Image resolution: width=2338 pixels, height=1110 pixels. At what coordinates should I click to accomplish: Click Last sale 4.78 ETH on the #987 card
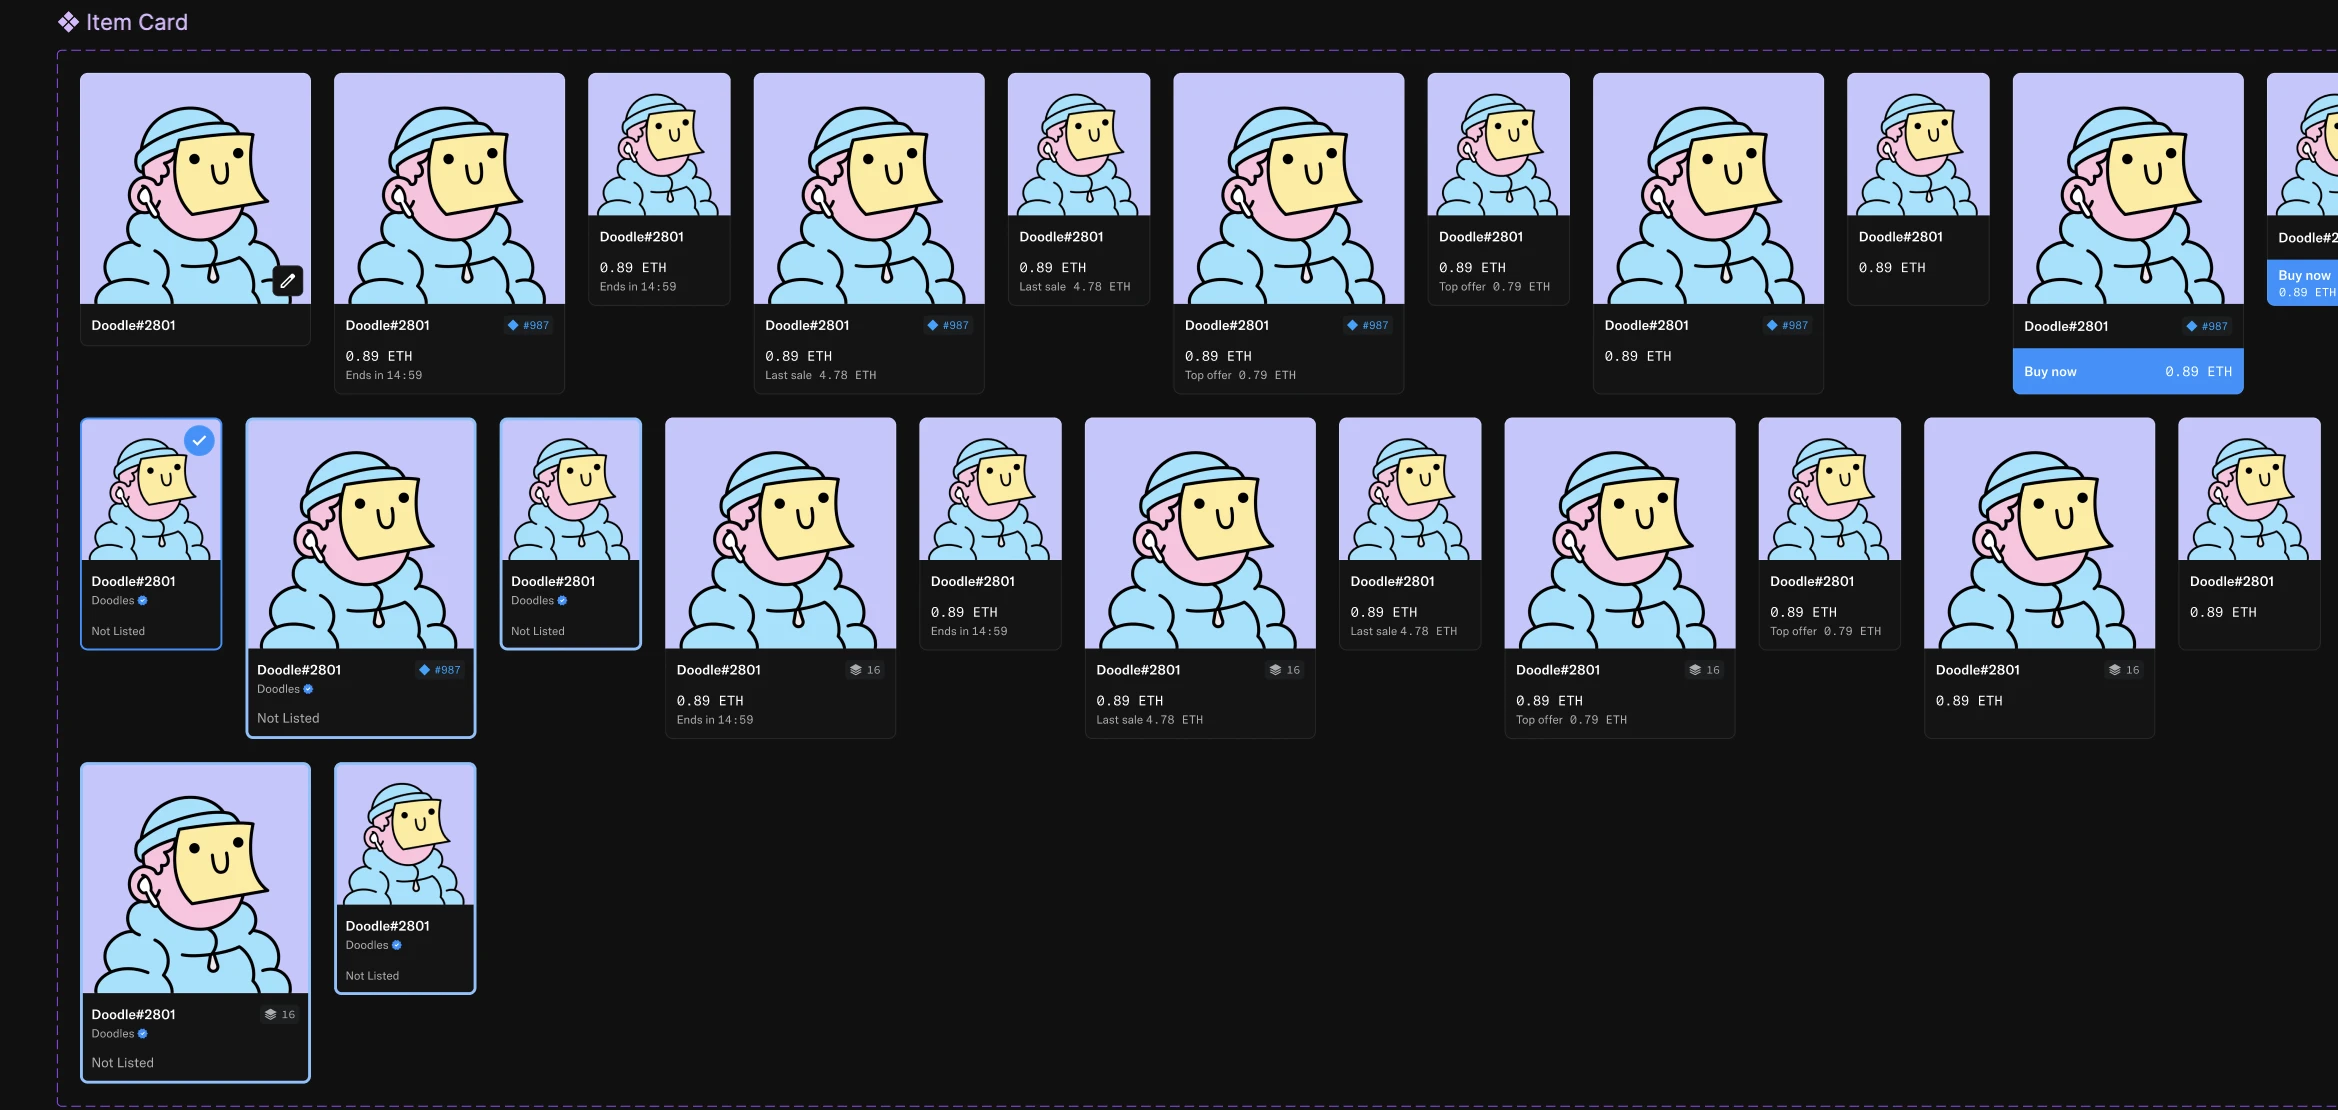click(821, 375)
